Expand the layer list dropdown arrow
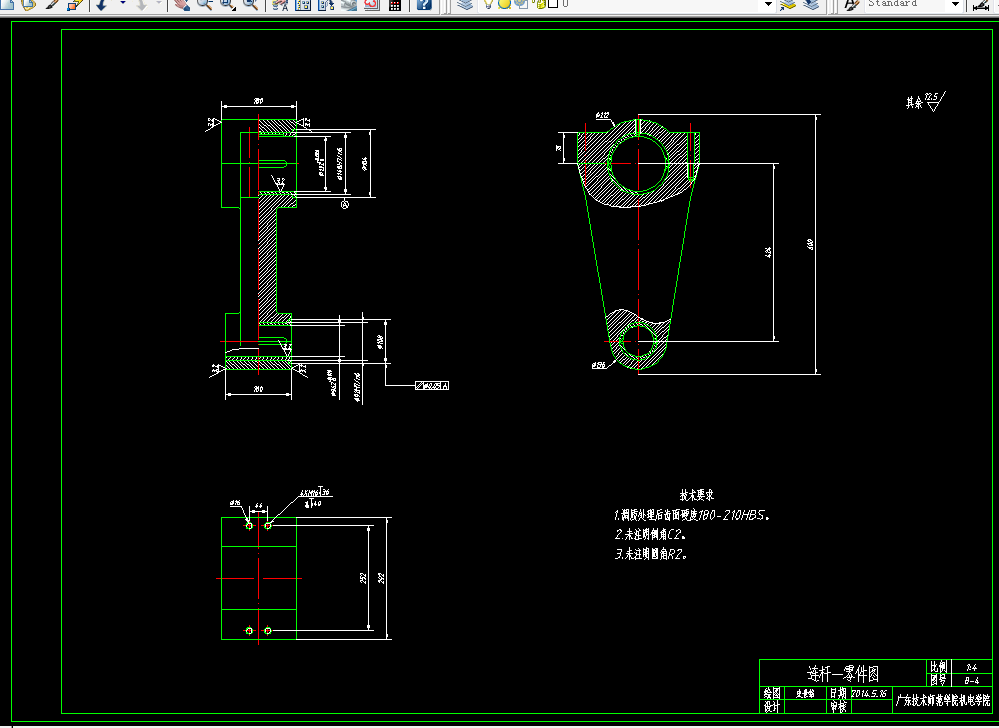The width and height of the screenshot is (999, 728). [x=768, y=4]
